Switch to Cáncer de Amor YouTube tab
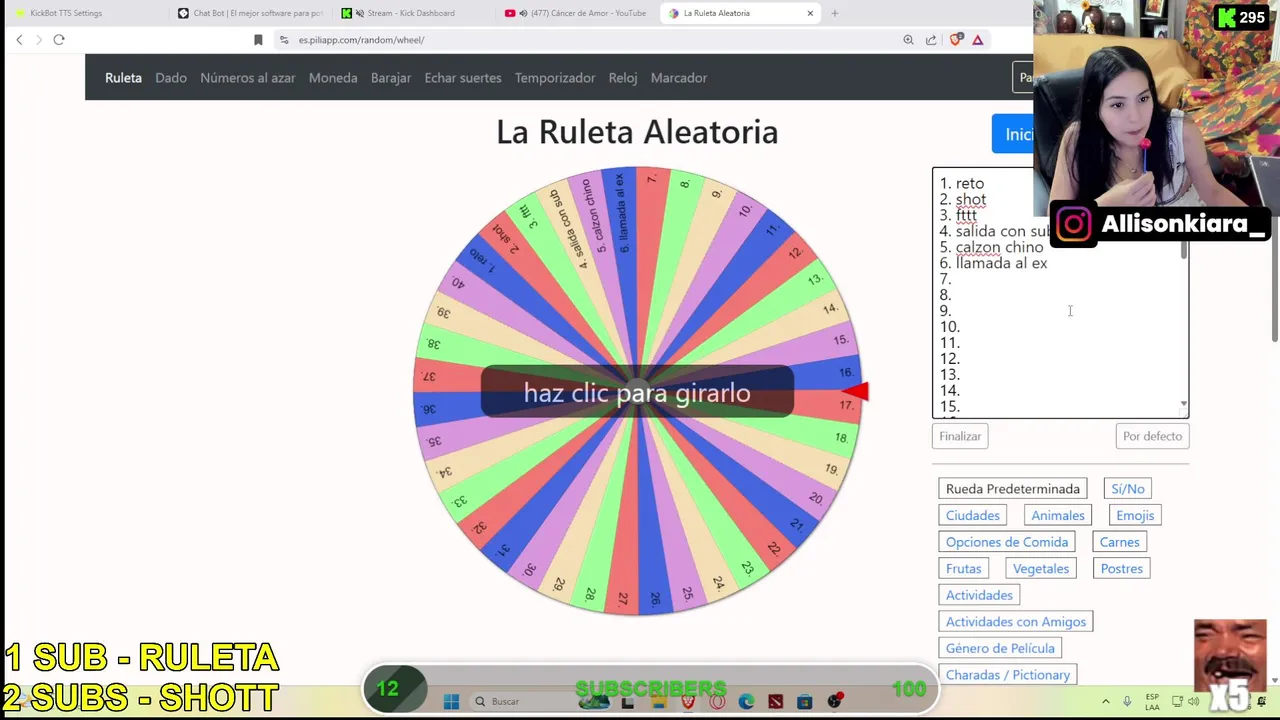This screenshot has width=1280, height=720. click(575, 13)
